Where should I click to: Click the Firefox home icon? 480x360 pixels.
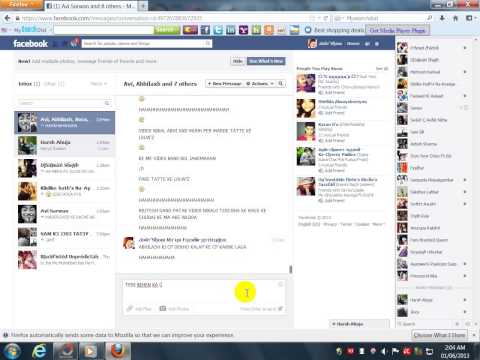[456, 18]
